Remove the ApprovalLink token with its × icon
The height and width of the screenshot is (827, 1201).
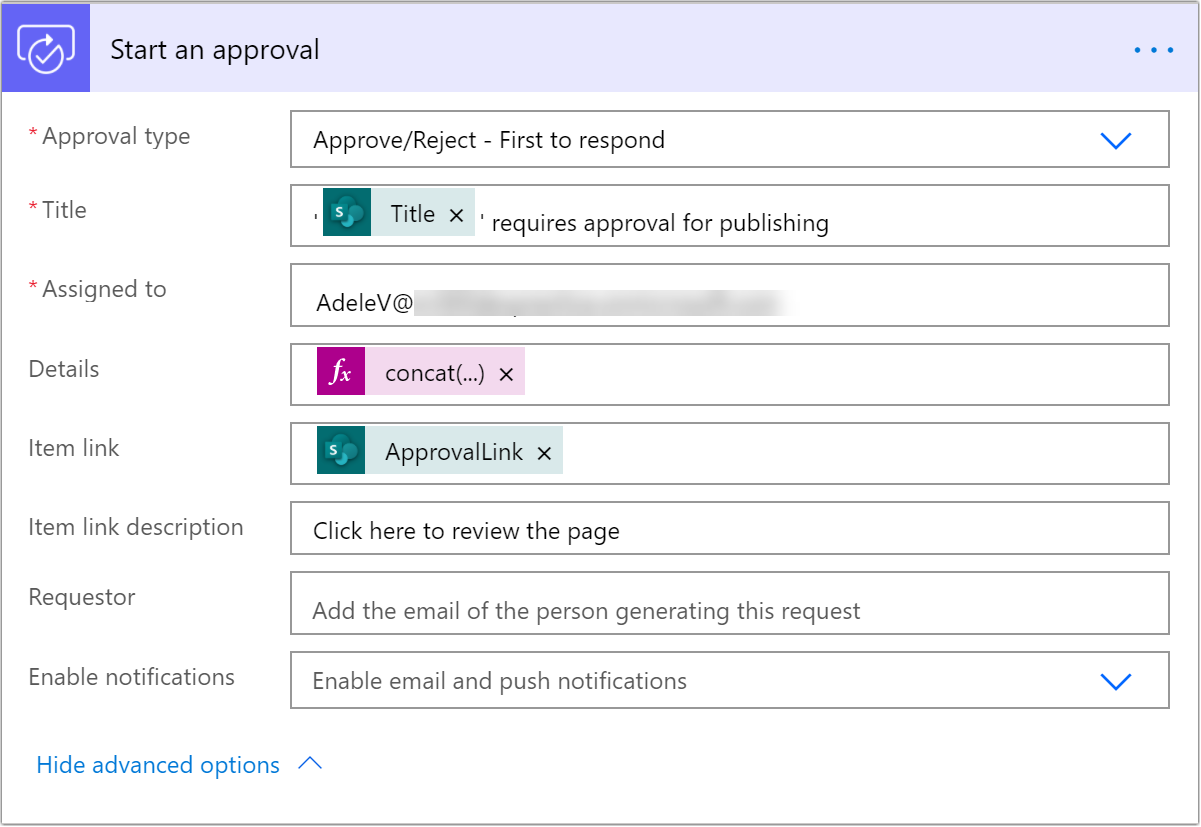pos(545,451)
